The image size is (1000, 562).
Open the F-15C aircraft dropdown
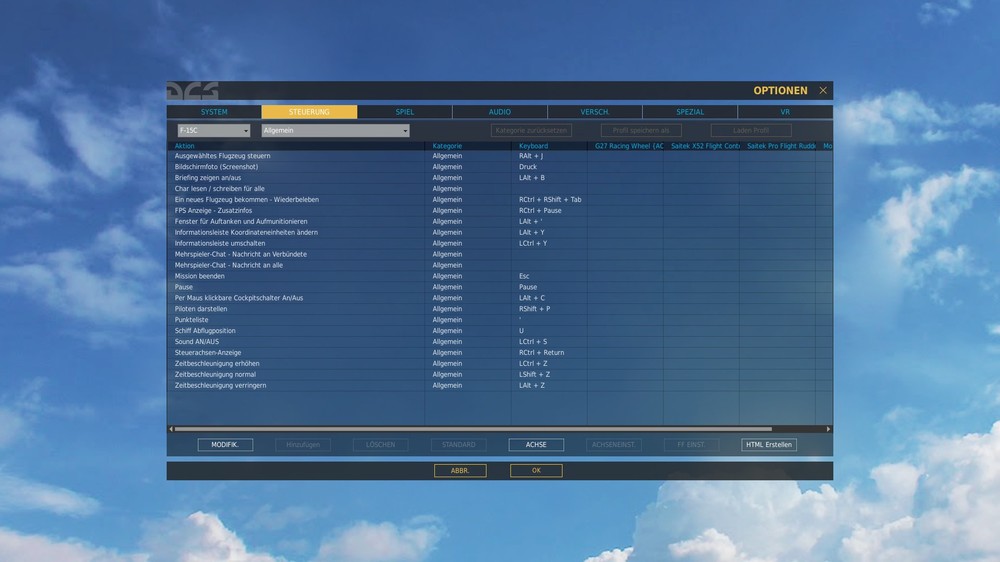click(x=214, y=130)
